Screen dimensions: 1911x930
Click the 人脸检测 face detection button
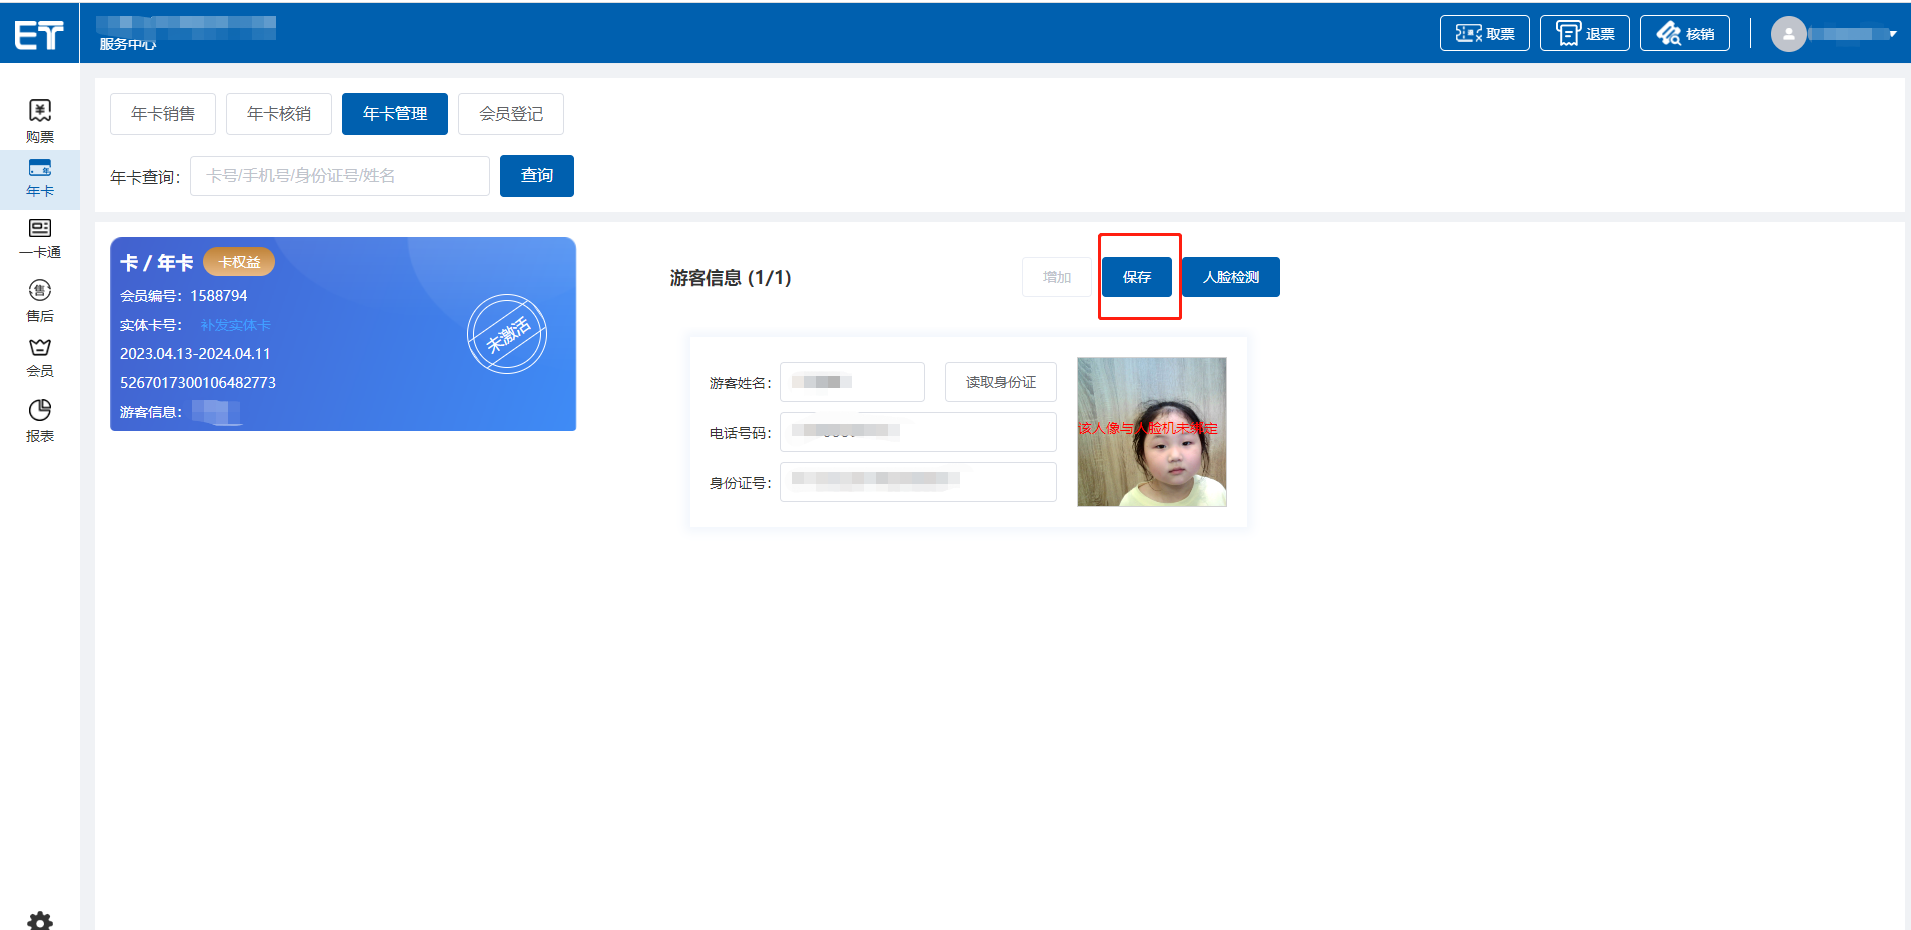pos(1230,277)
